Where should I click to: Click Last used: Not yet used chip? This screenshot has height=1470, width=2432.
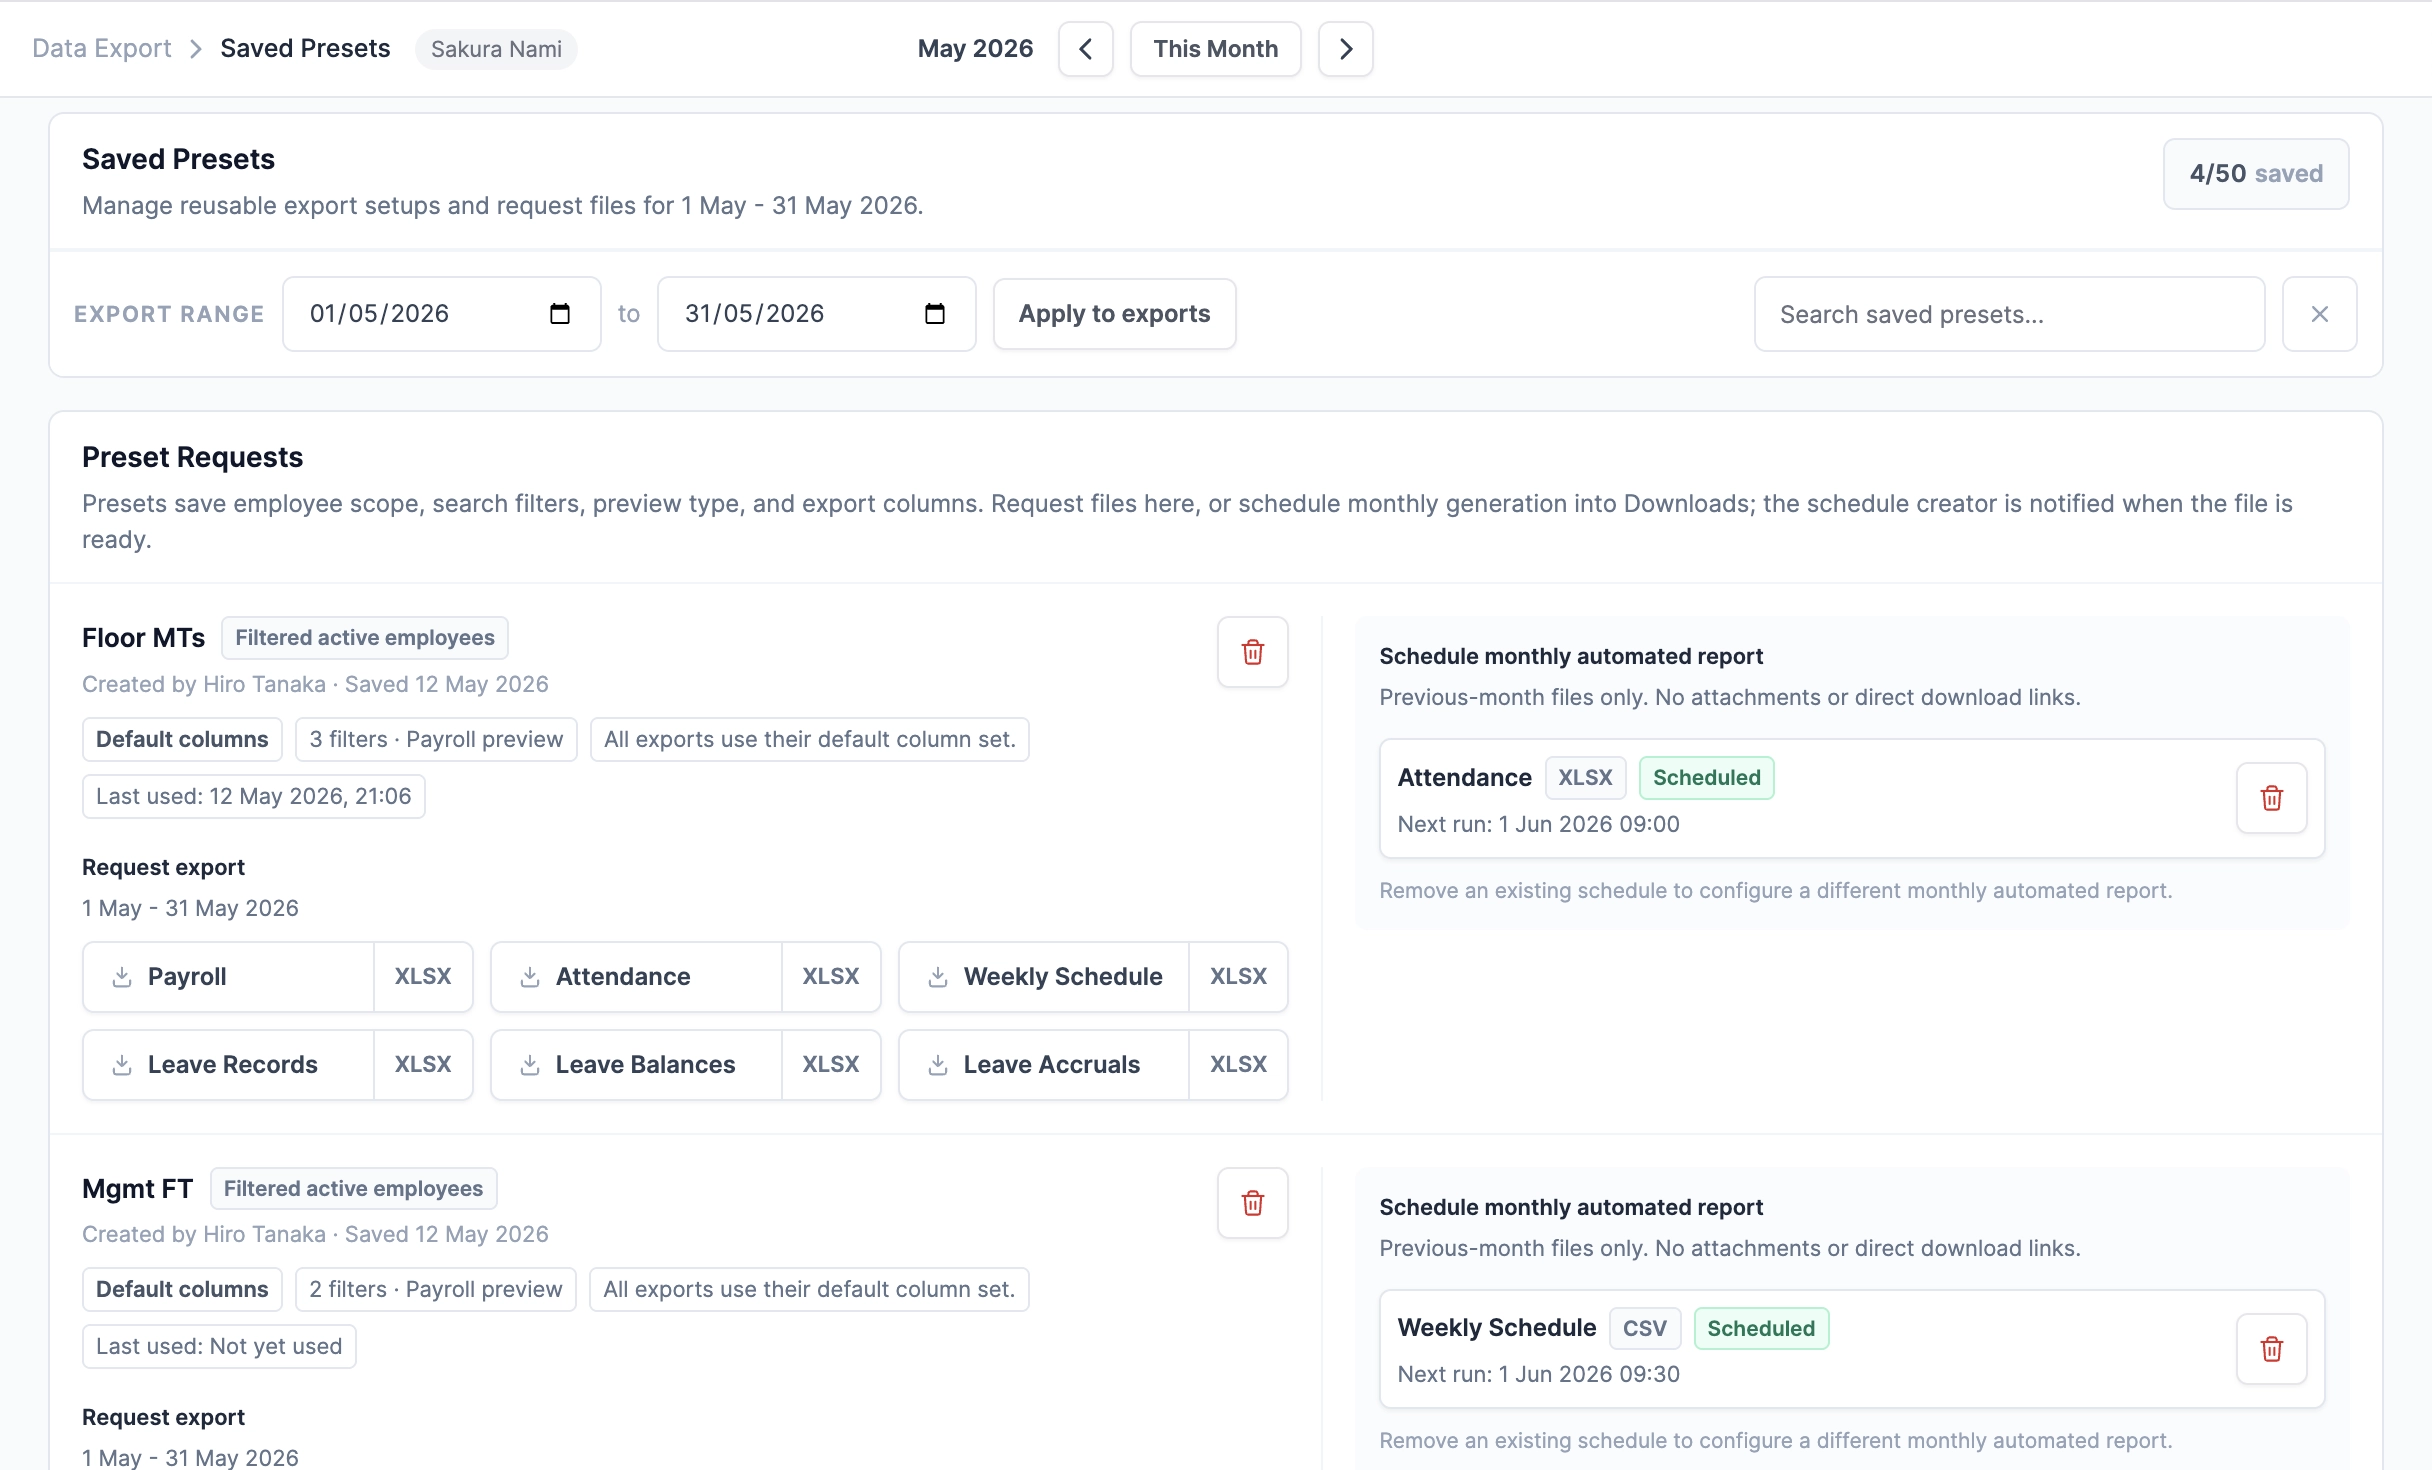(x=219, y=1347)
